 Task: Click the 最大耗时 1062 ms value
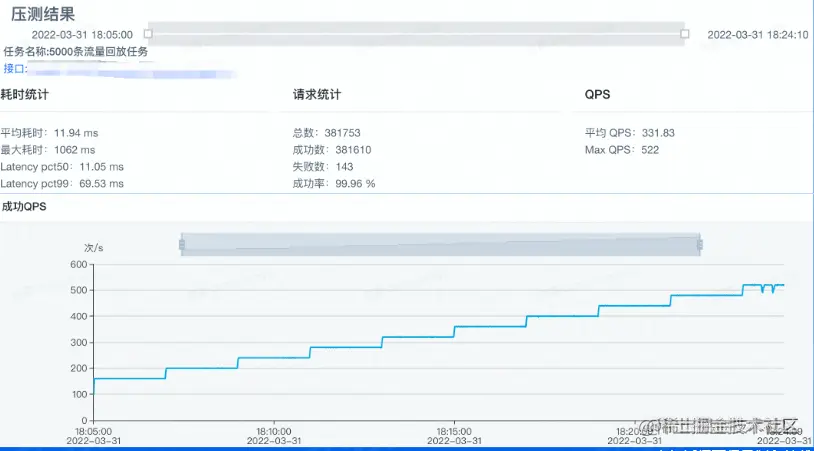point(74,150)
